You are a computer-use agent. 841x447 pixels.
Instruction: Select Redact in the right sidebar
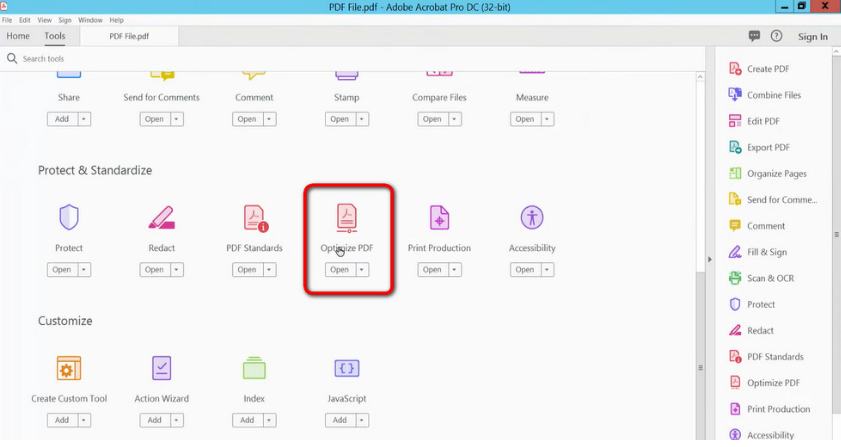(x=751, y=331)
